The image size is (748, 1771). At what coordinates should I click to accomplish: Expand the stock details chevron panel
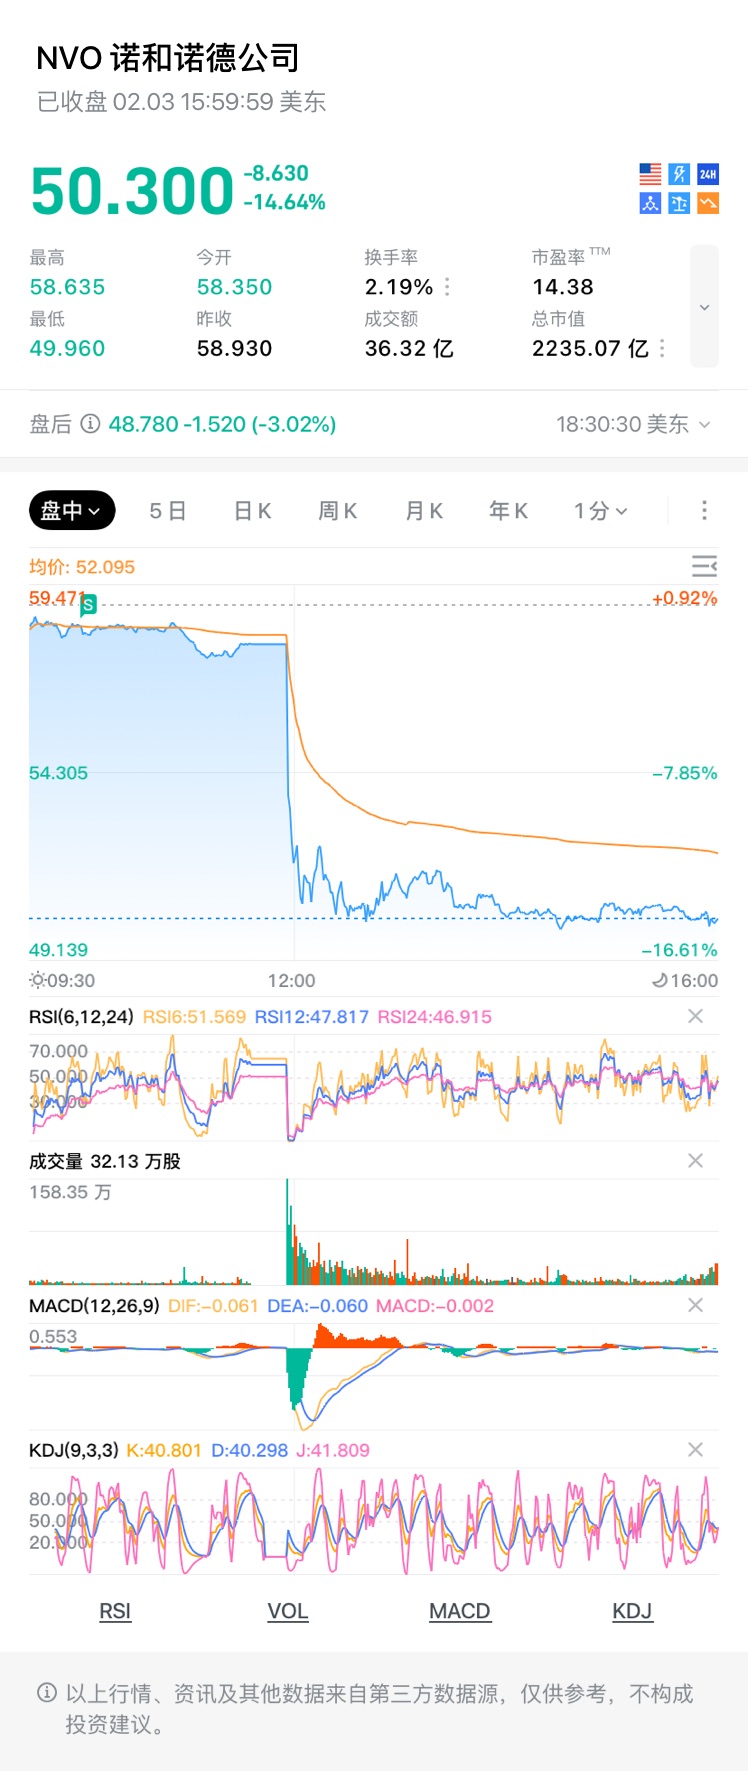pyautogui.click(x=704, y=307)
